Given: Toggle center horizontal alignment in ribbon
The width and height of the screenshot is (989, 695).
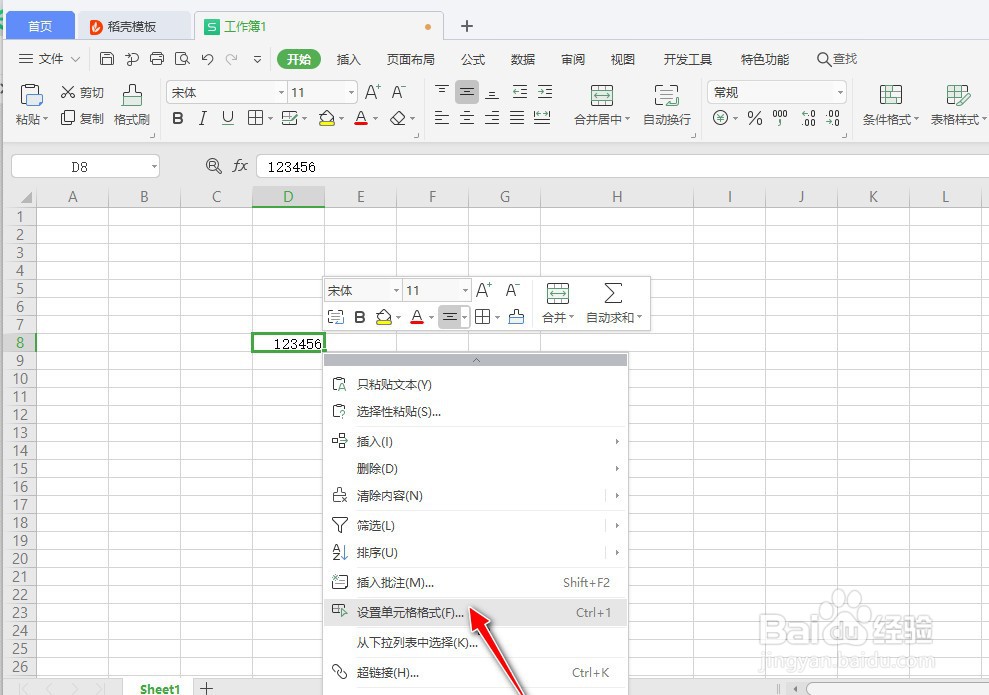Looking at the screenshot, I should tap(467, 118).
